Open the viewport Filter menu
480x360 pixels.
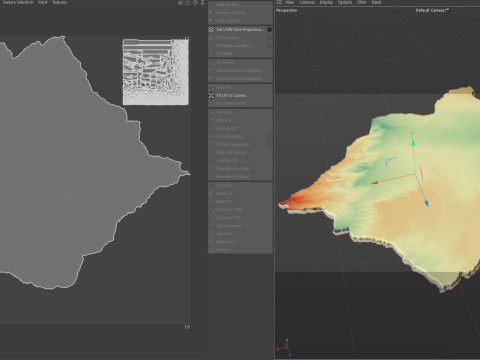click(x=362, y=2)
